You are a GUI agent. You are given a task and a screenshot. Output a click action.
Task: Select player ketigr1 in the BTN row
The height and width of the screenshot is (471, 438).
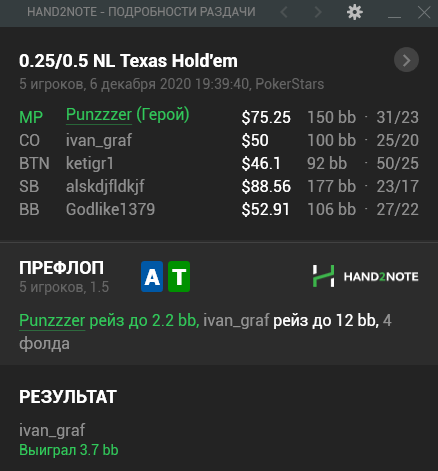tap(90, 163)
